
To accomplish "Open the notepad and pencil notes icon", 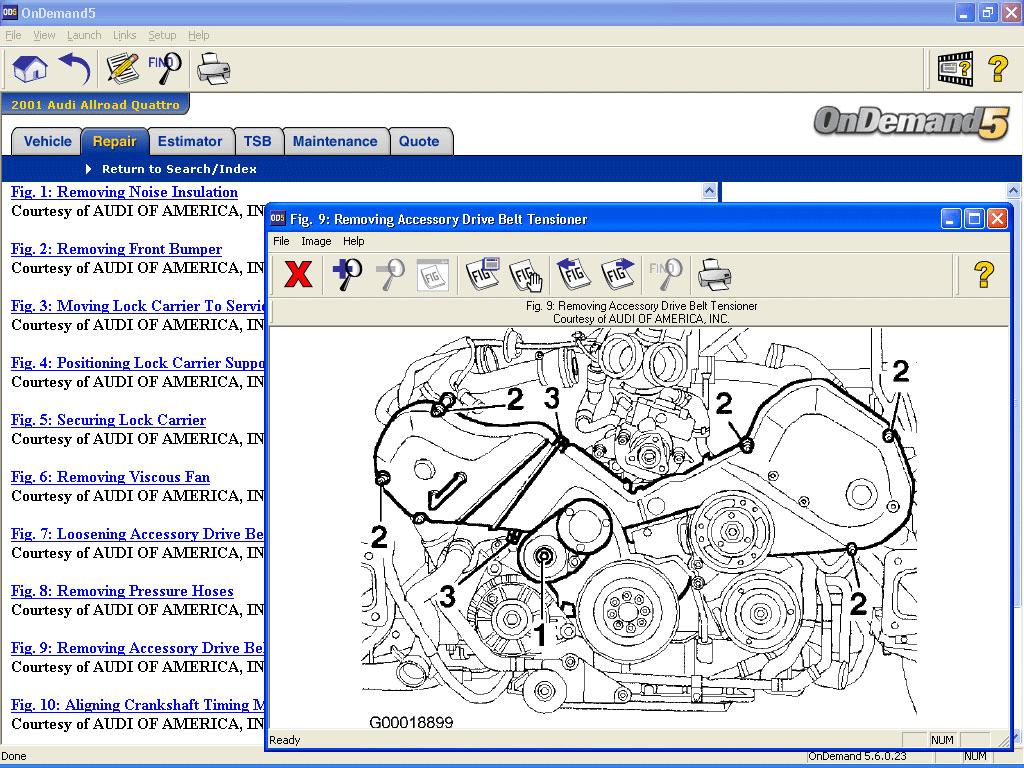I will [123, 69].
